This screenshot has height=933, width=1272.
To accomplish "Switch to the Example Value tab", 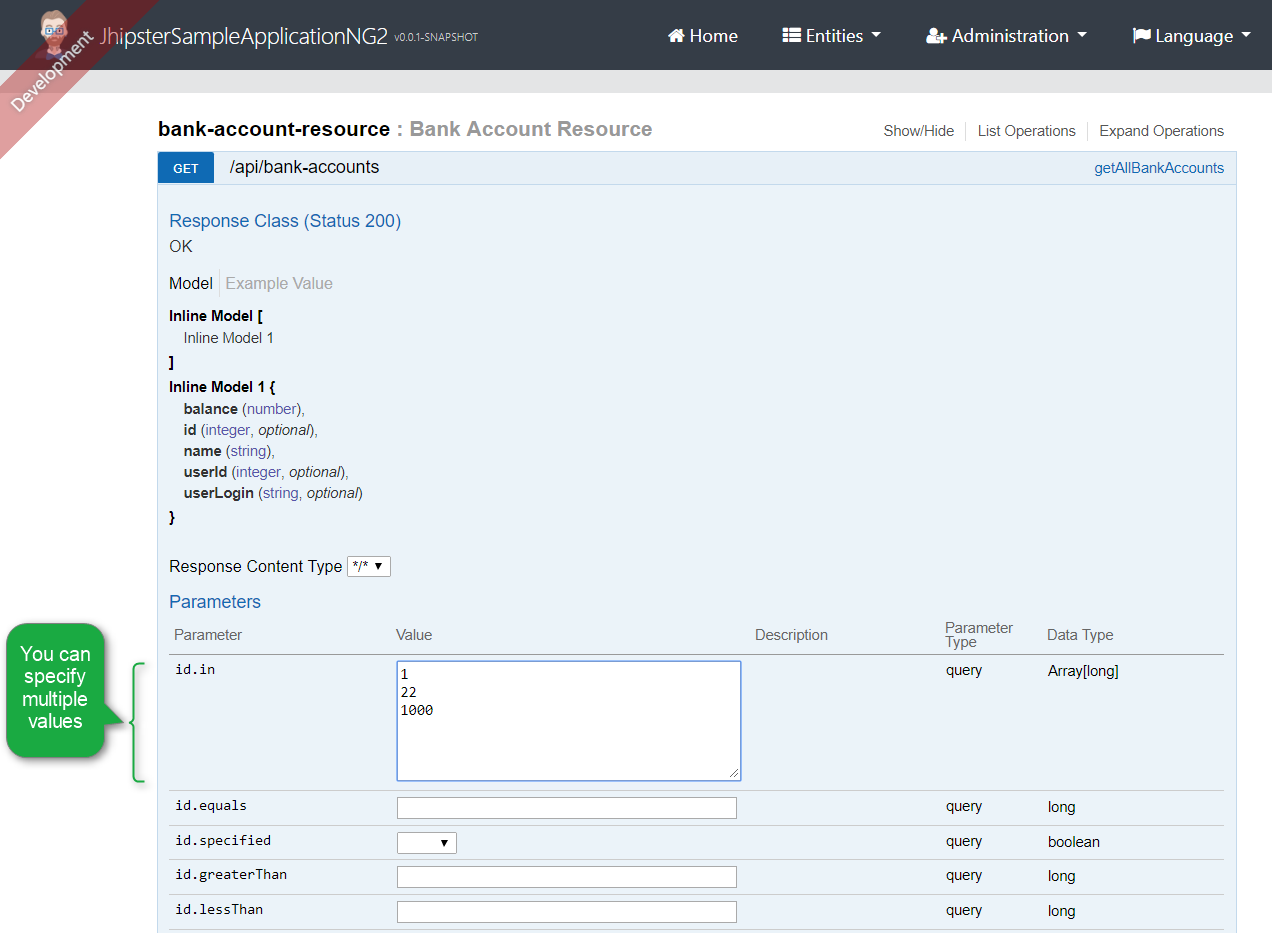I will [279, 283].
